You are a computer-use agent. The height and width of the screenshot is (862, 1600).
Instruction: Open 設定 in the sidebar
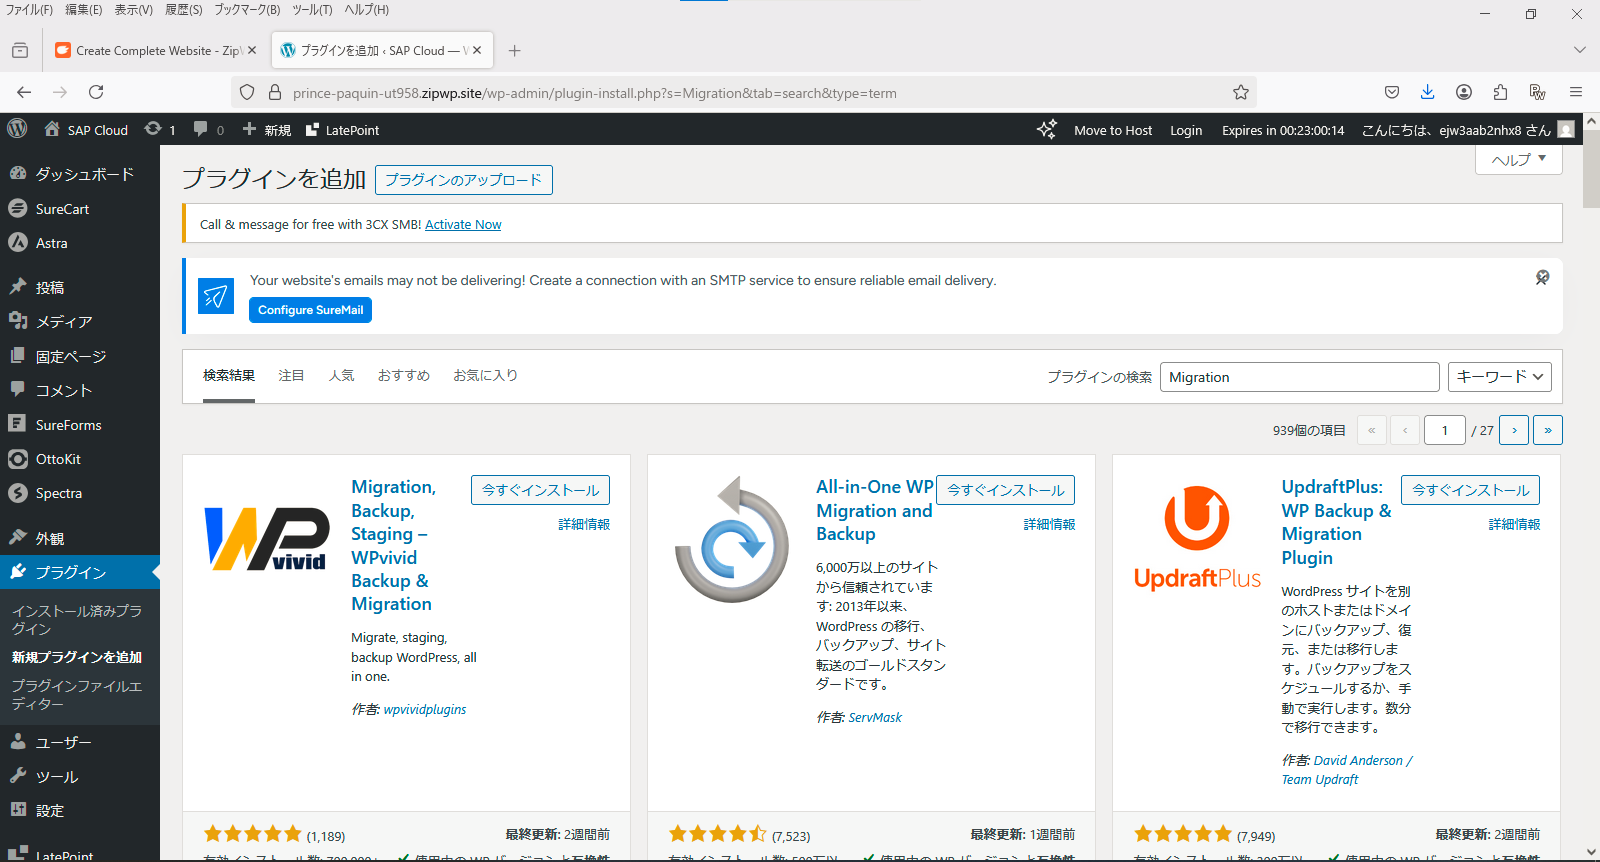tap(80, 811)
